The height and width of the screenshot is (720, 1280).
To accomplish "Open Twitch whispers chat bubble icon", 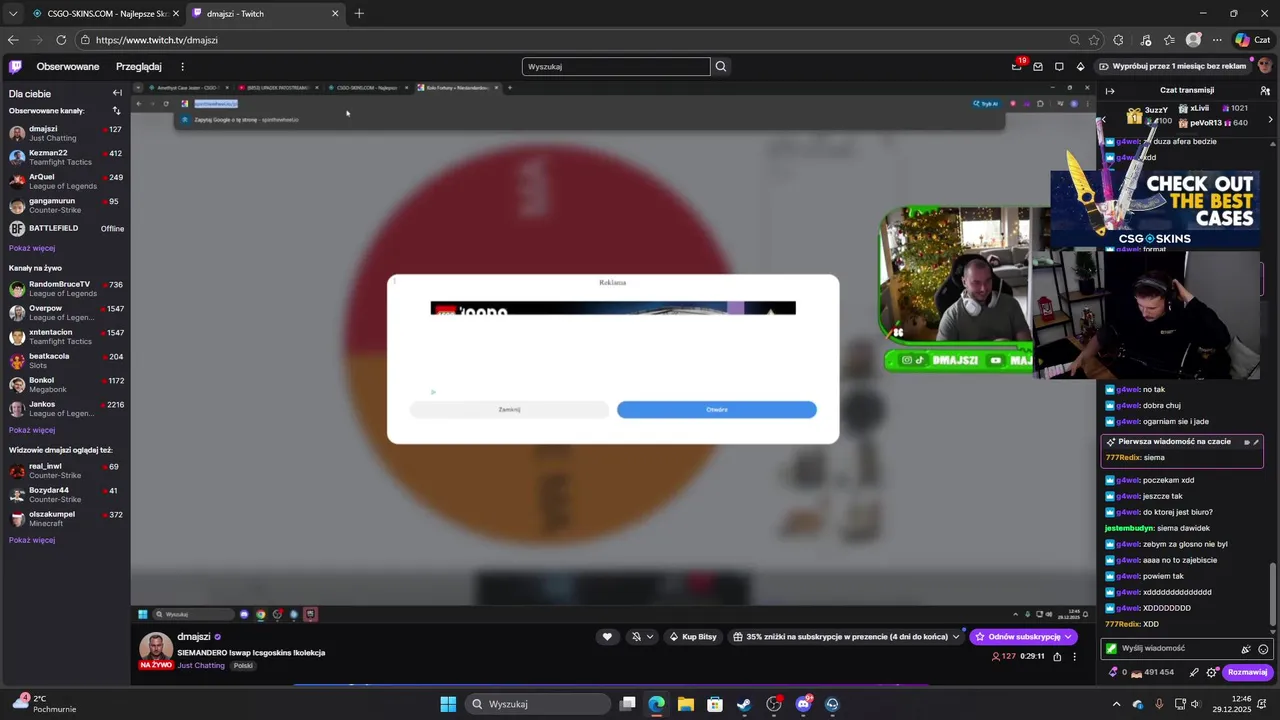I will pos(1059,67).
